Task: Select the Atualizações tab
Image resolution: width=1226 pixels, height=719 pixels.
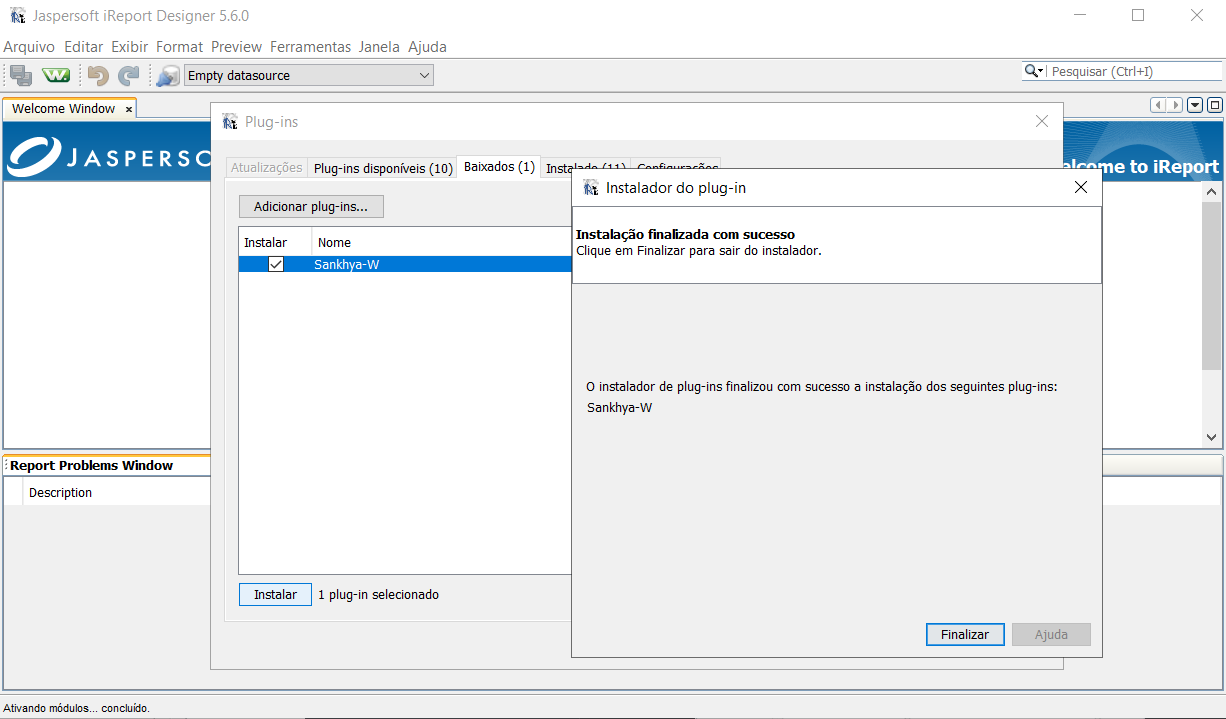Action: [267, 168]
